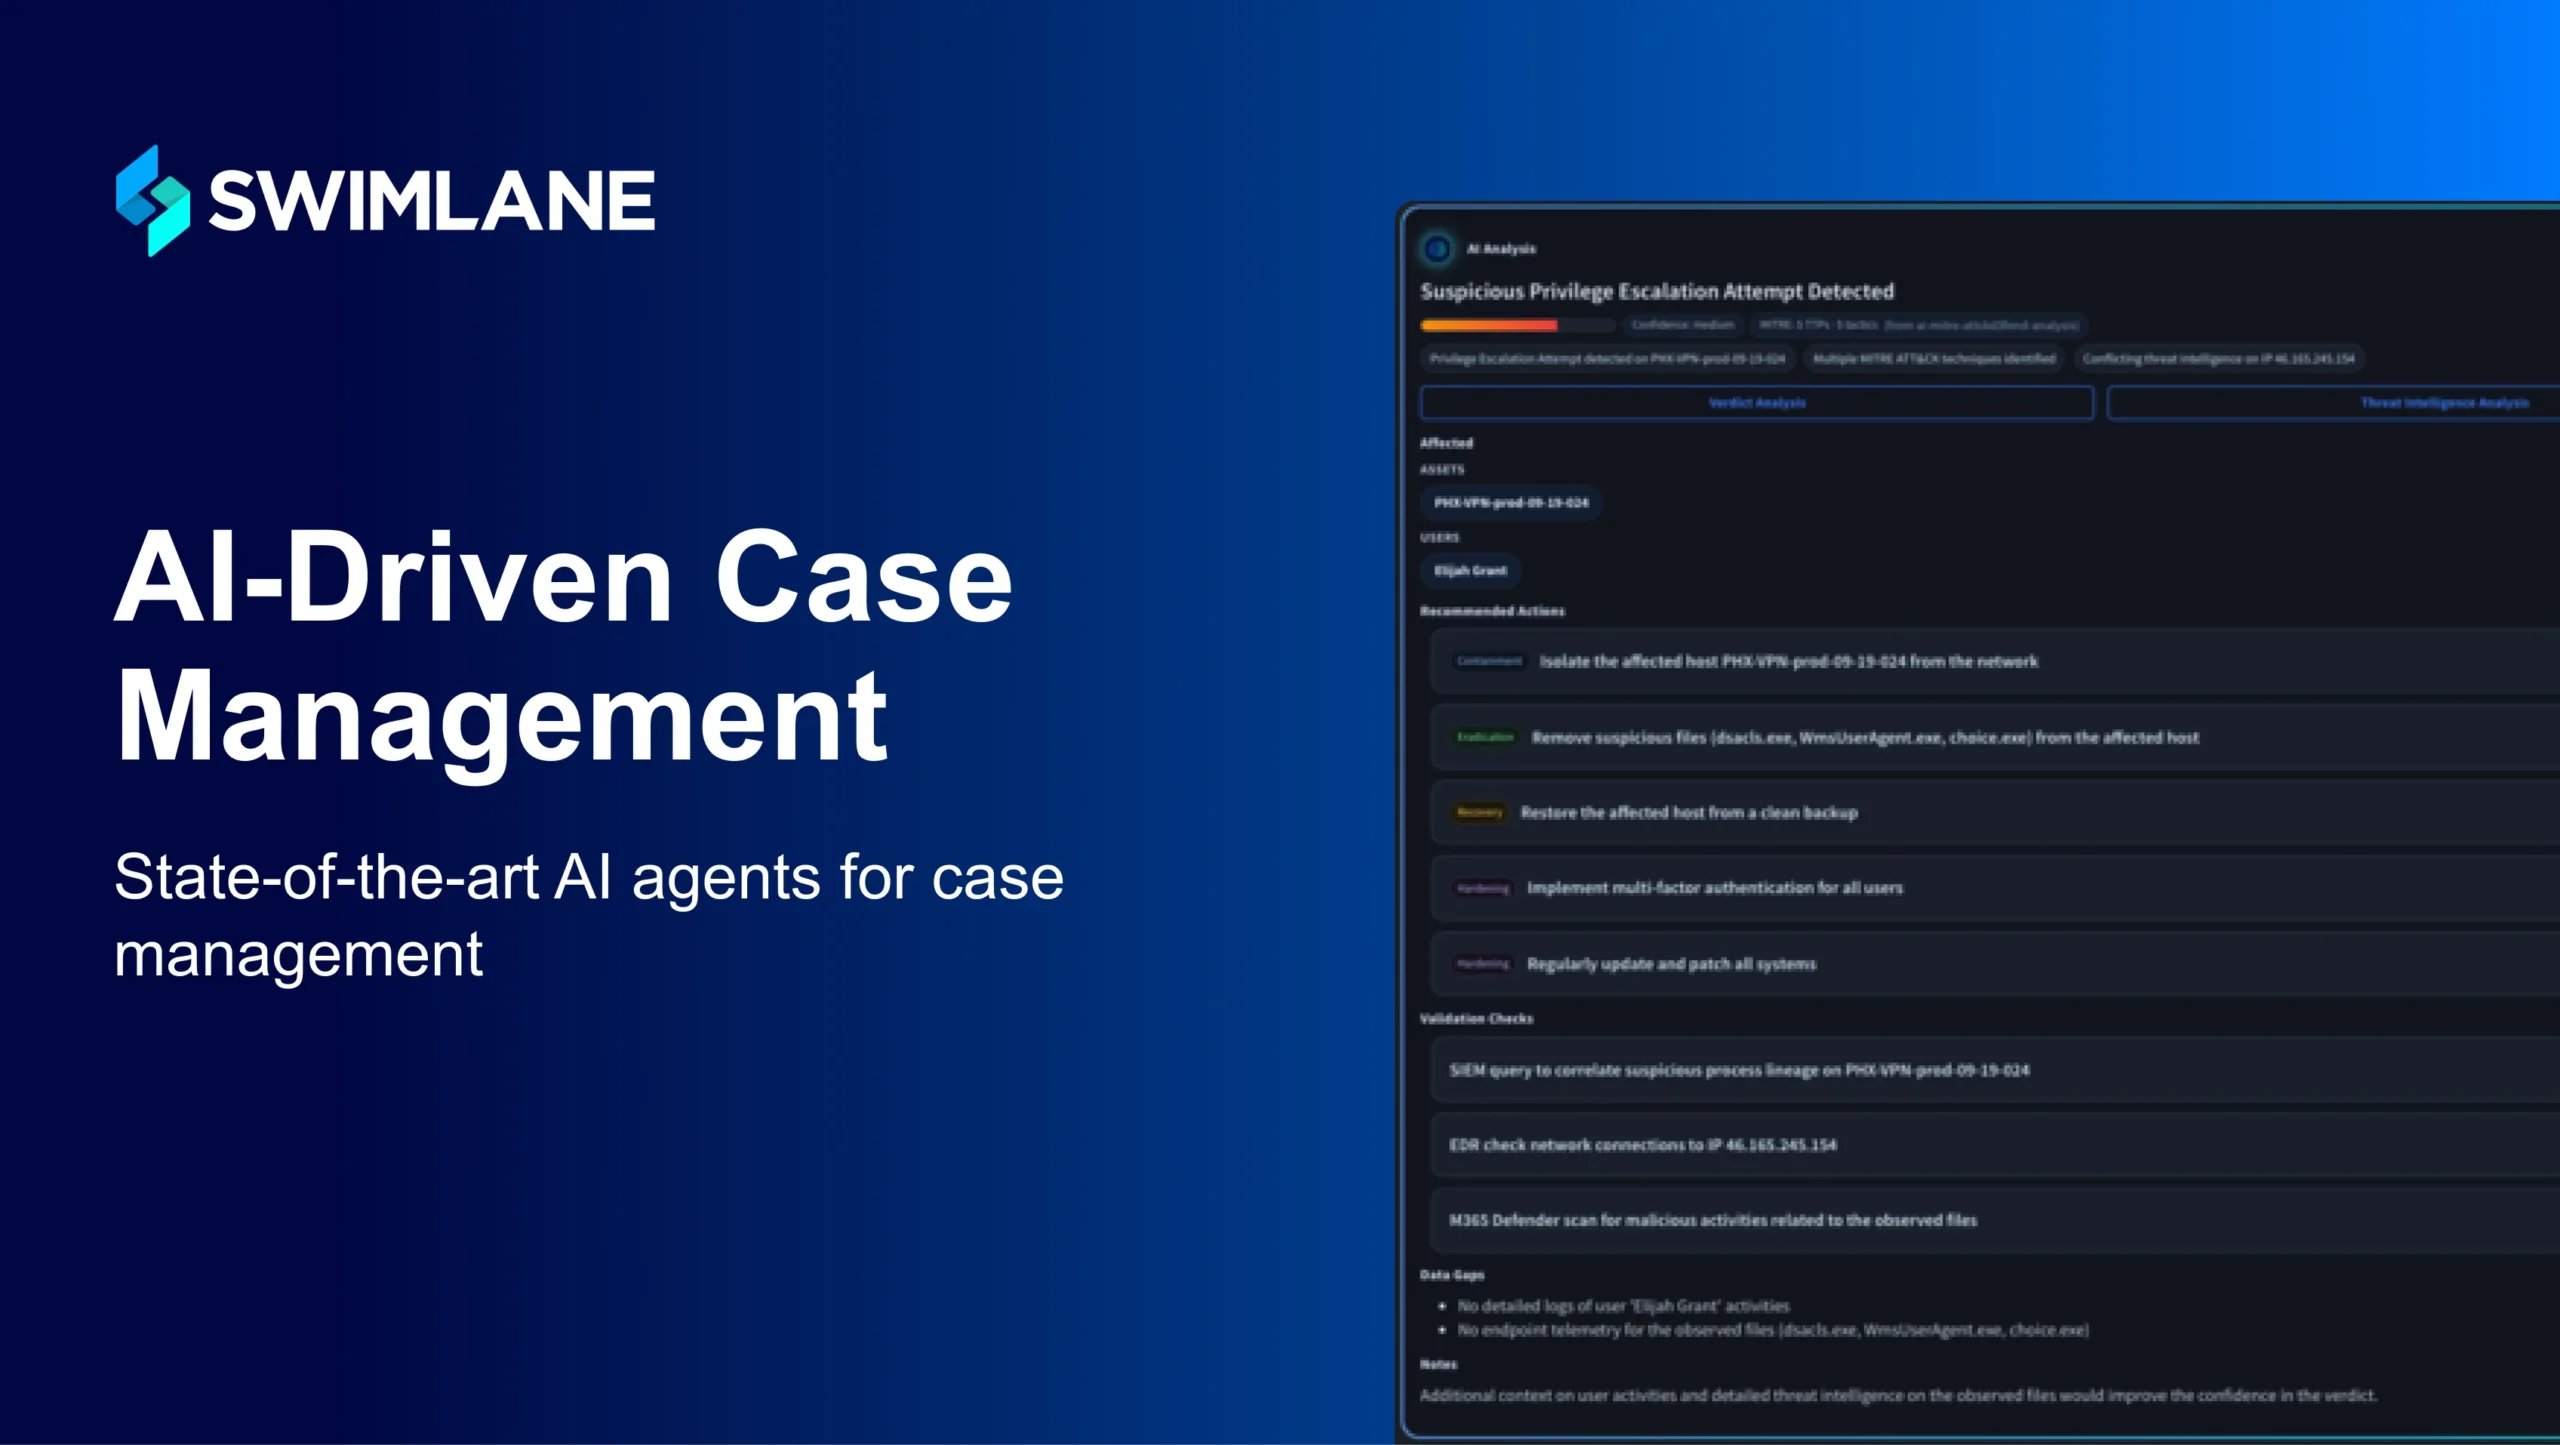Screen dimensions: 2560x1445
Task: Click the Multiple MITRE ATT&CK techniques chip
Action: pos(1934,359)
